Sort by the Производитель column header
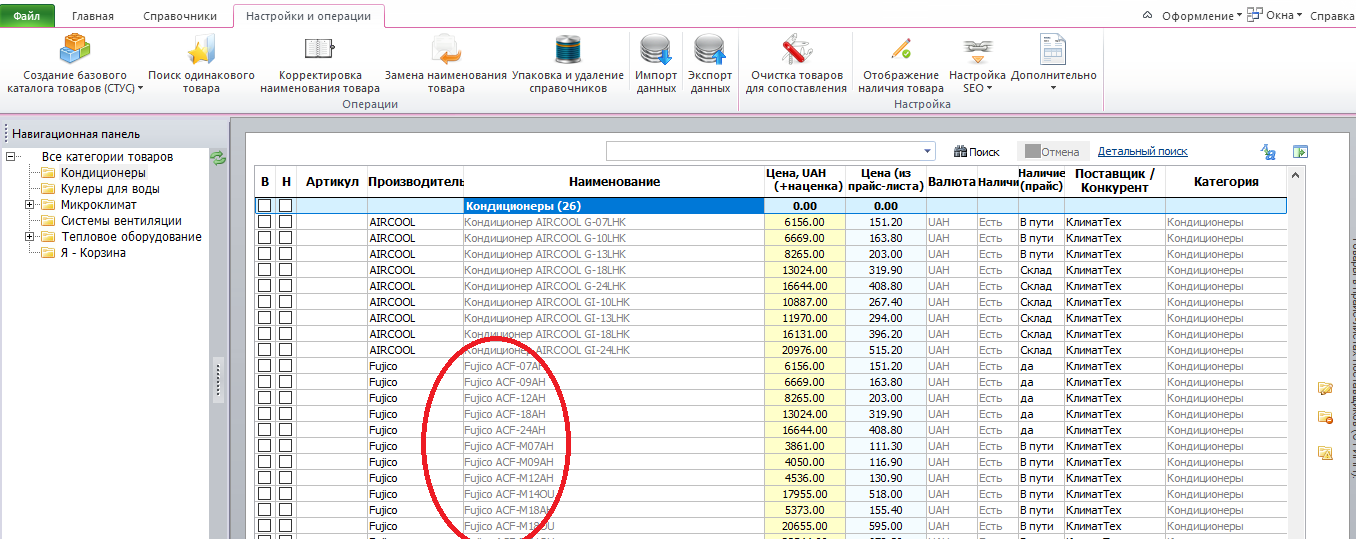The image size is (1356, 539). pyautogui.click(x=415, y=182)
